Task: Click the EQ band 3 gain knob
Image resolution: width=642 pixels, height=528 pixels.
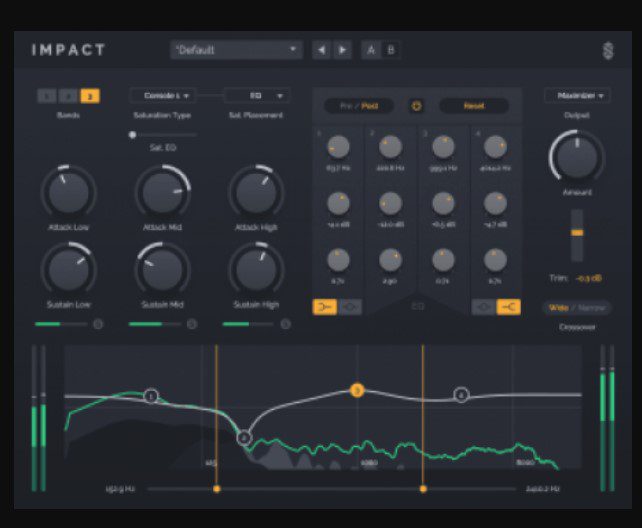Action: click(x=443, y=203)
